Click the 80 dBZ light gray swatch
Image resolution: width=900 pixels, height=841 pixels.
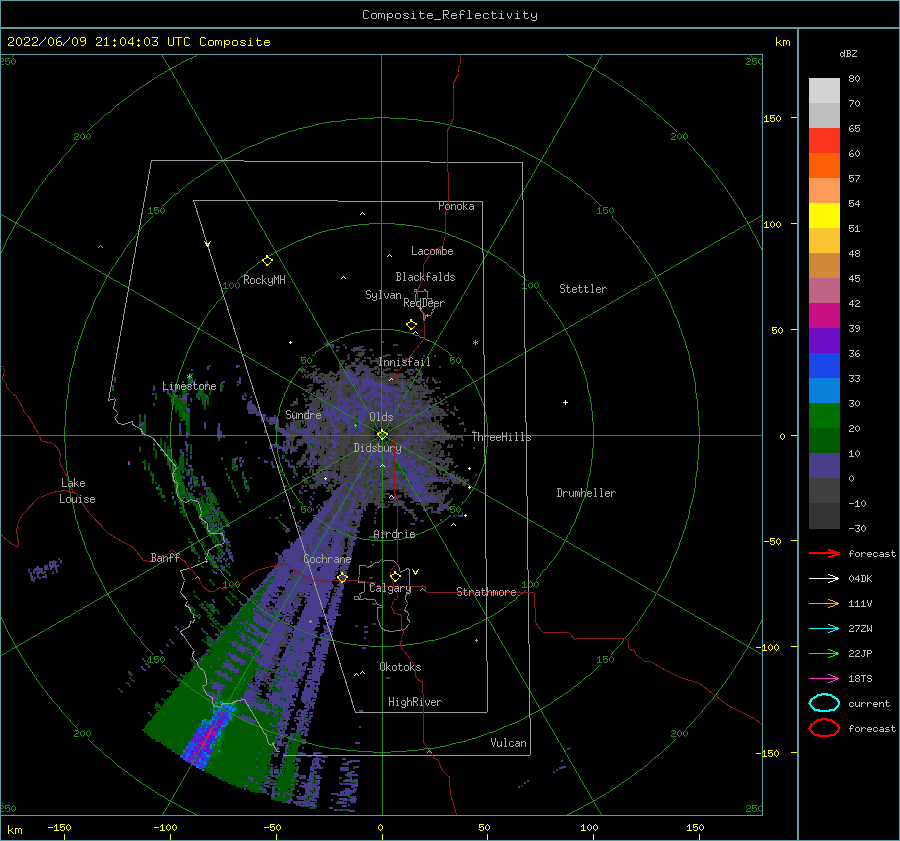click(824, 91)
